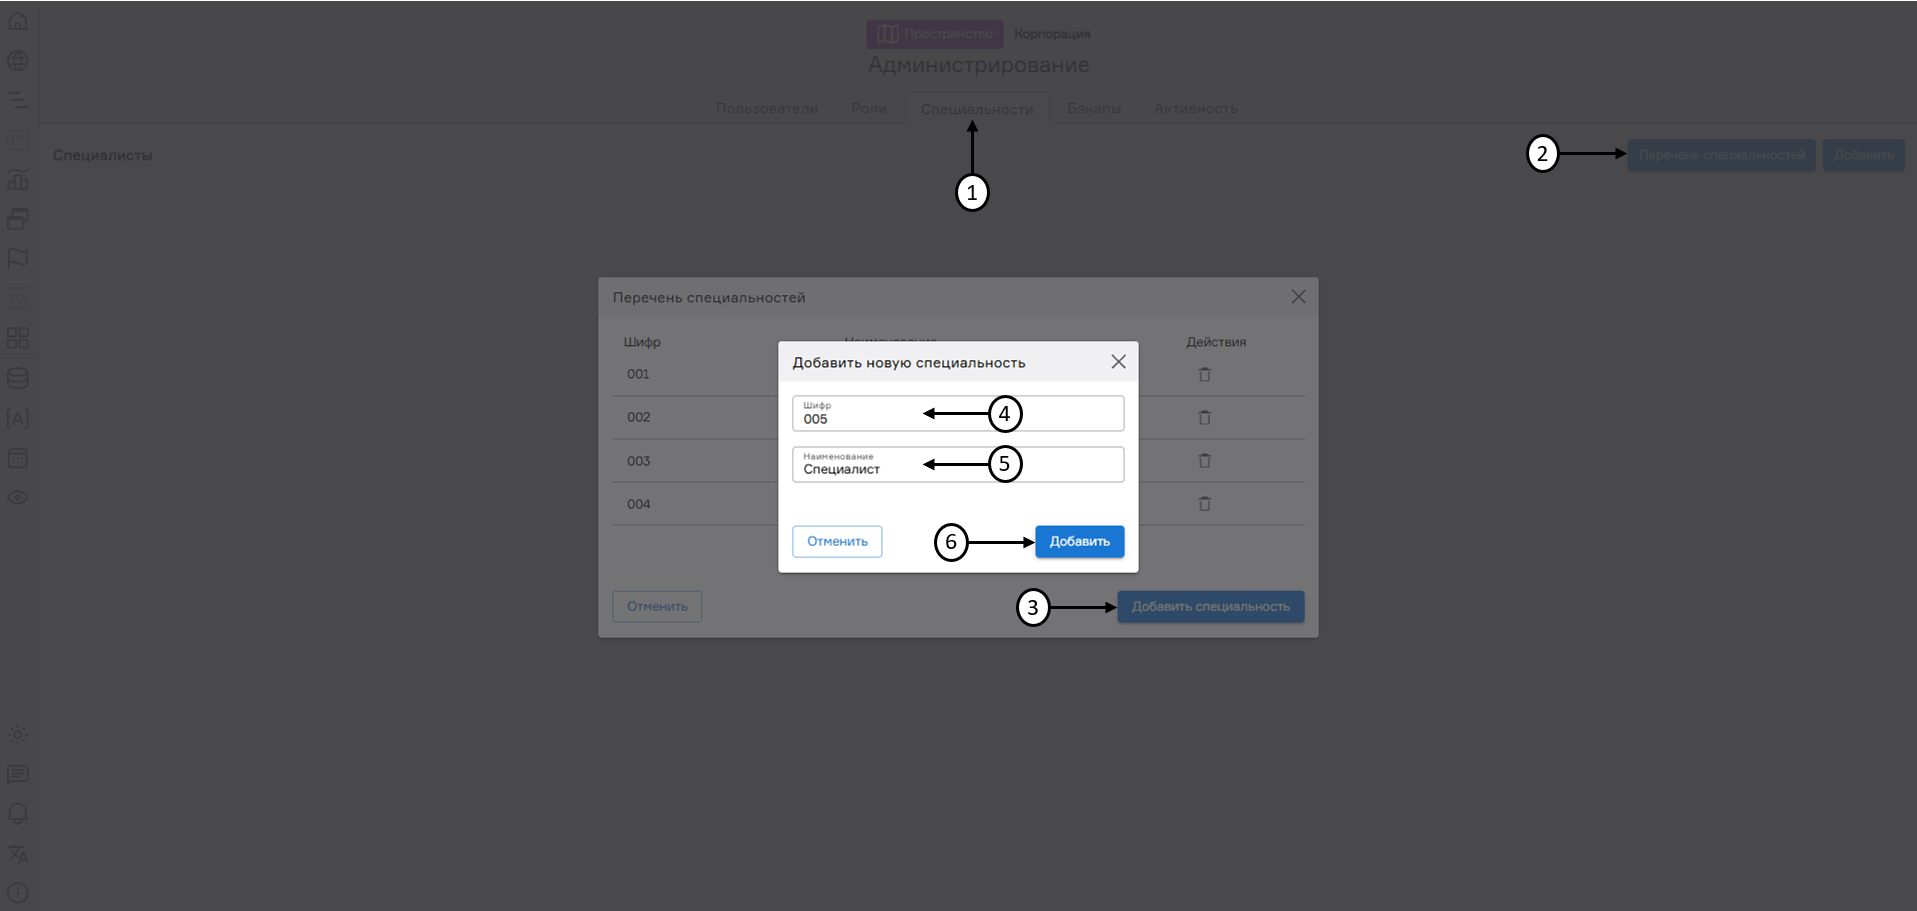Click the comments icon in the sidebar
Viewport: 1917px width, 911px height.
tap(18, 774)
